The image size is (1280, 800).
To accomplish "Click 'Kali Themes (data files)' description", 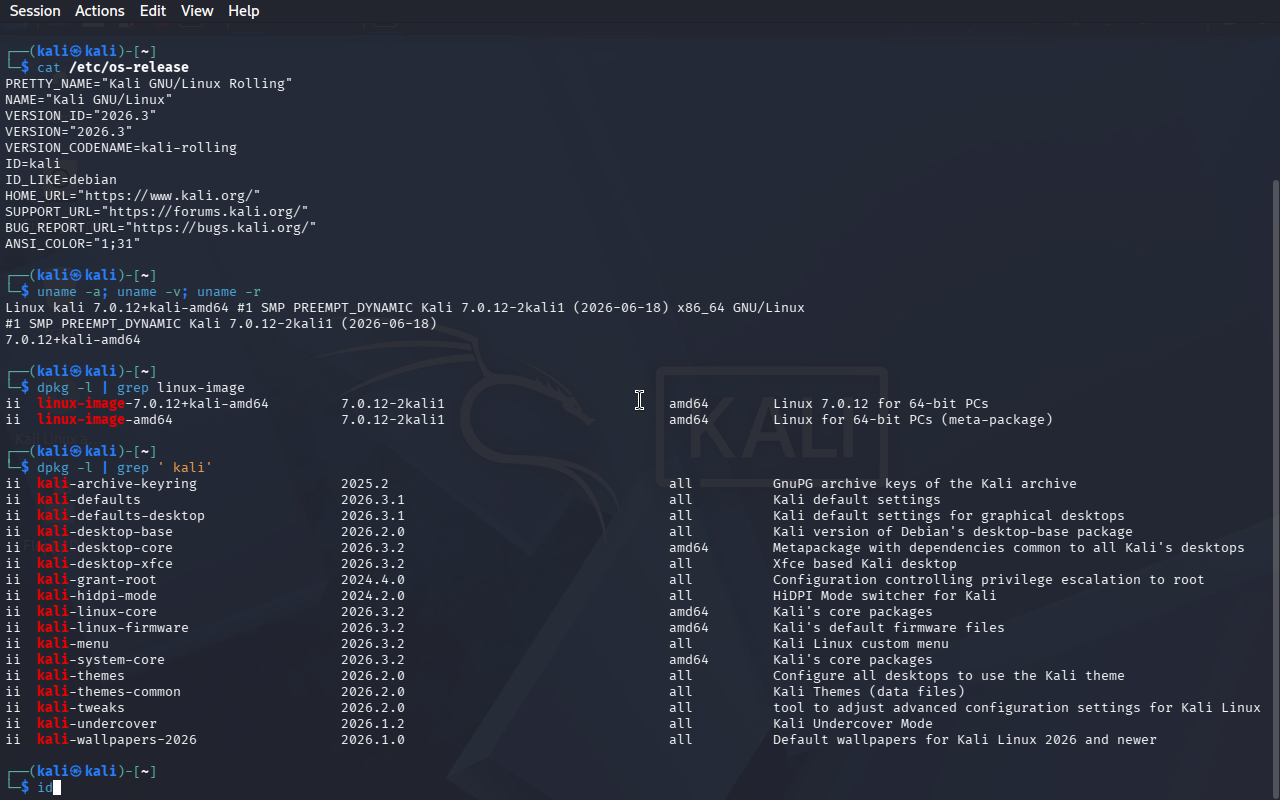I will click(x=869, y=692).
